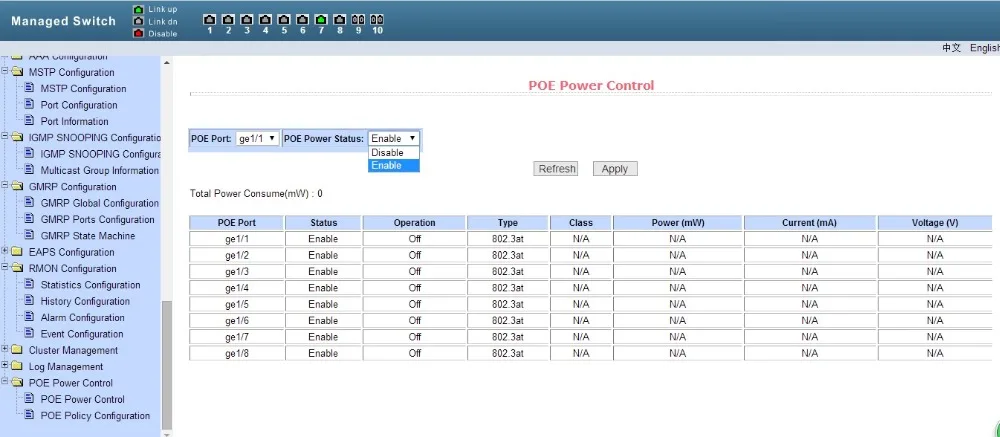
Task: Click the GMRP Configuration folder icon
Action: (17, 187)
